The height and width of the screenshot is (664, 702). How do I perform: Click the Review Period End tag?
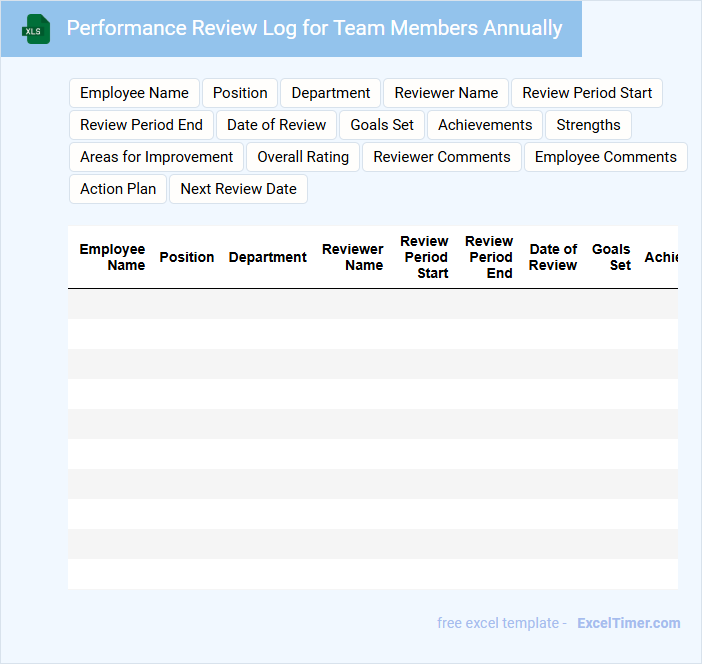pos(141,125)
